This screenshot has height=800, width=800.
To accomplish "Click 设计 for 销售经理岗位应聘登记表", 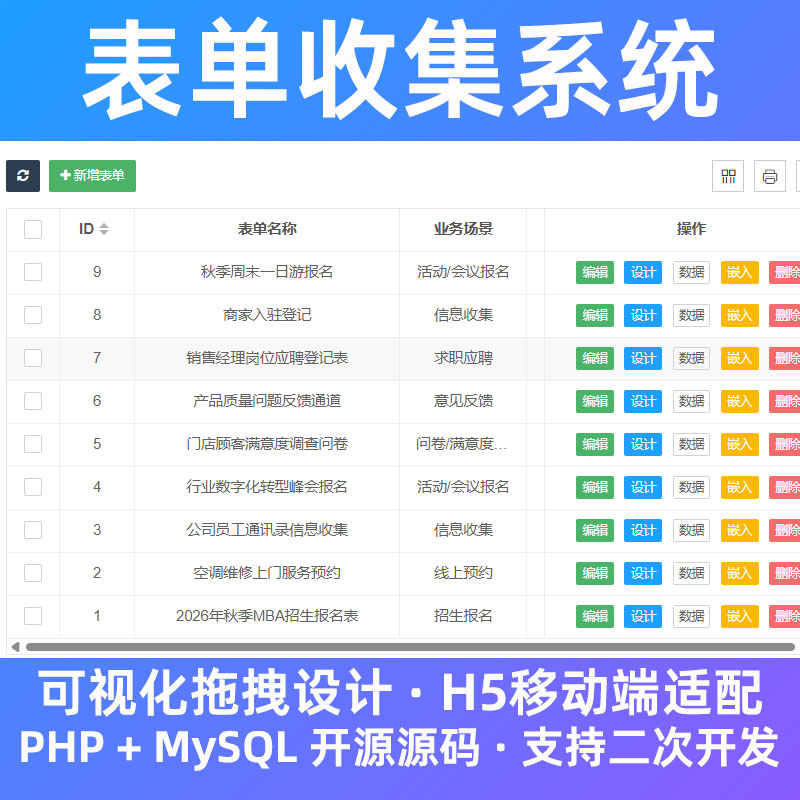I will click(x=643, y=358).
